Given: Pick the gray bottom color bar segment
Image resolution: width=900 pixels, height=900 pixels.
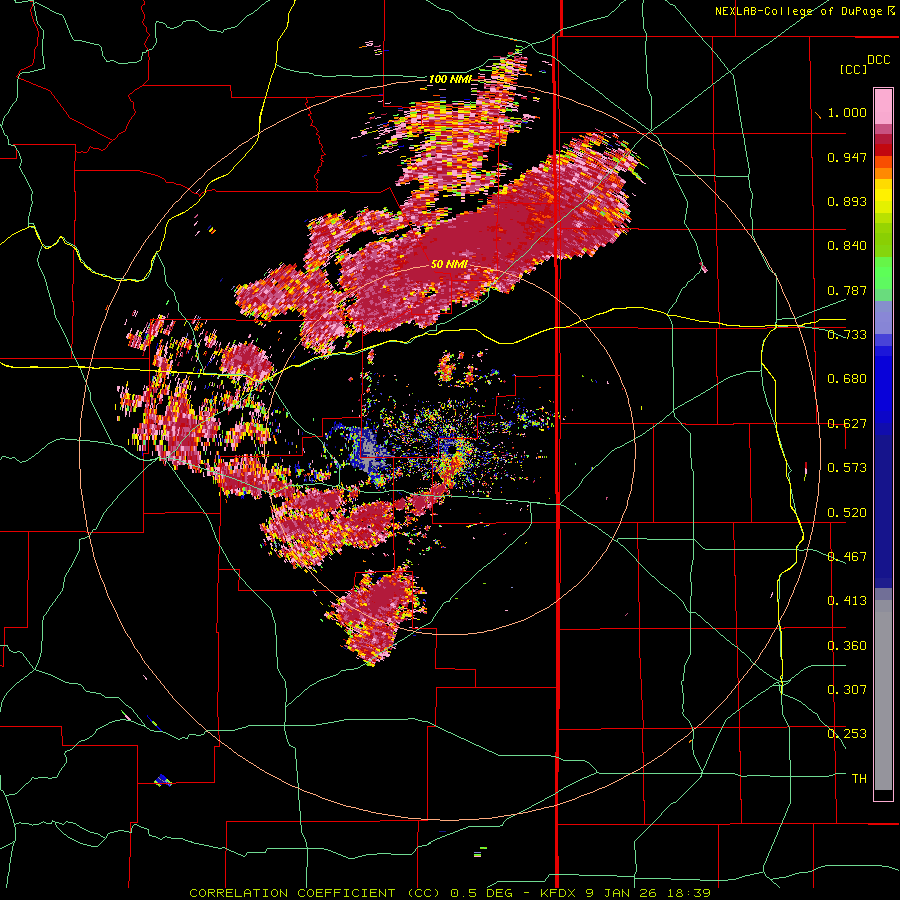Looking at the screenshot, I should coord(883,696).
